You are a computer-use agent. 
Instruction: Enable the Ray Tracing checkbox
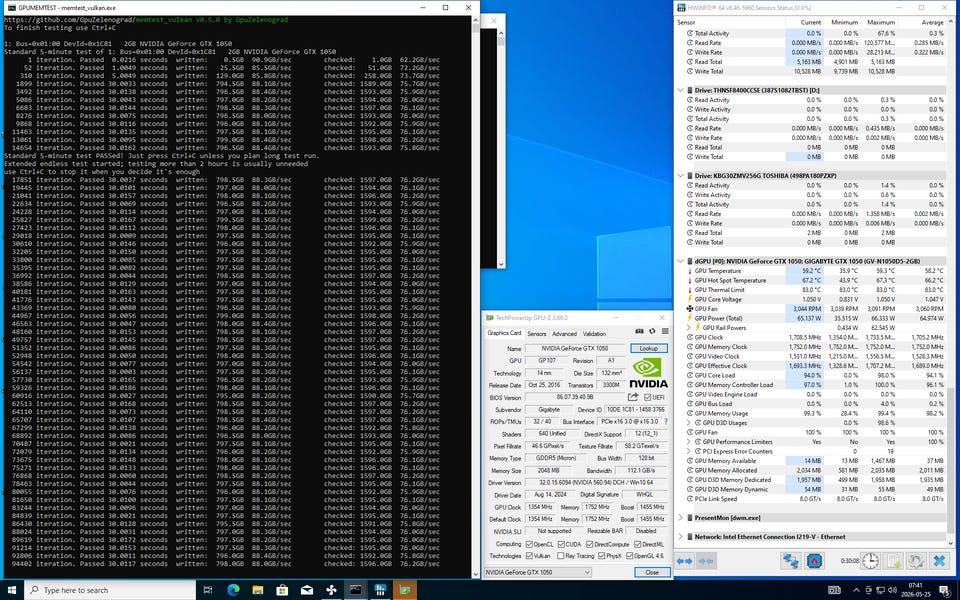click(561, 556)
